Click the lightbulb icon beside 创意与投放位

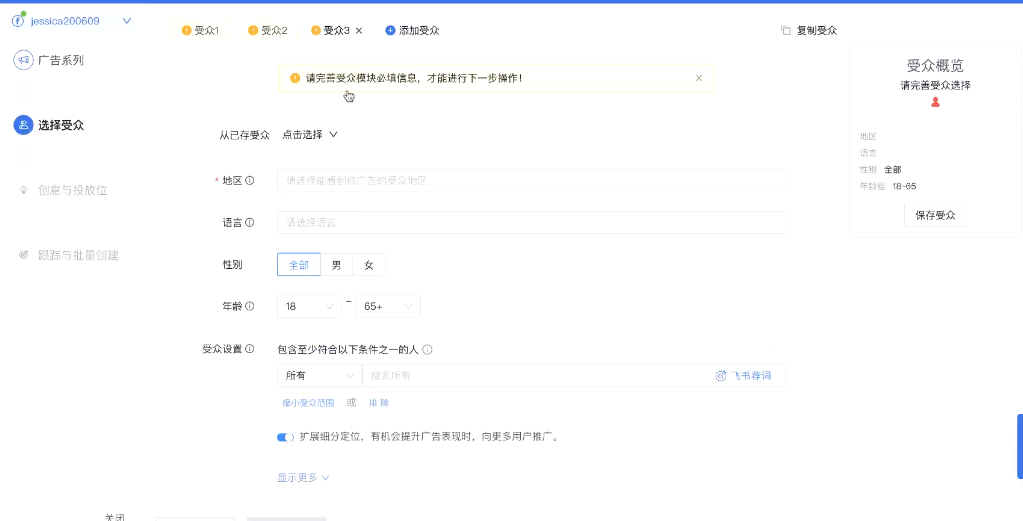24,190
